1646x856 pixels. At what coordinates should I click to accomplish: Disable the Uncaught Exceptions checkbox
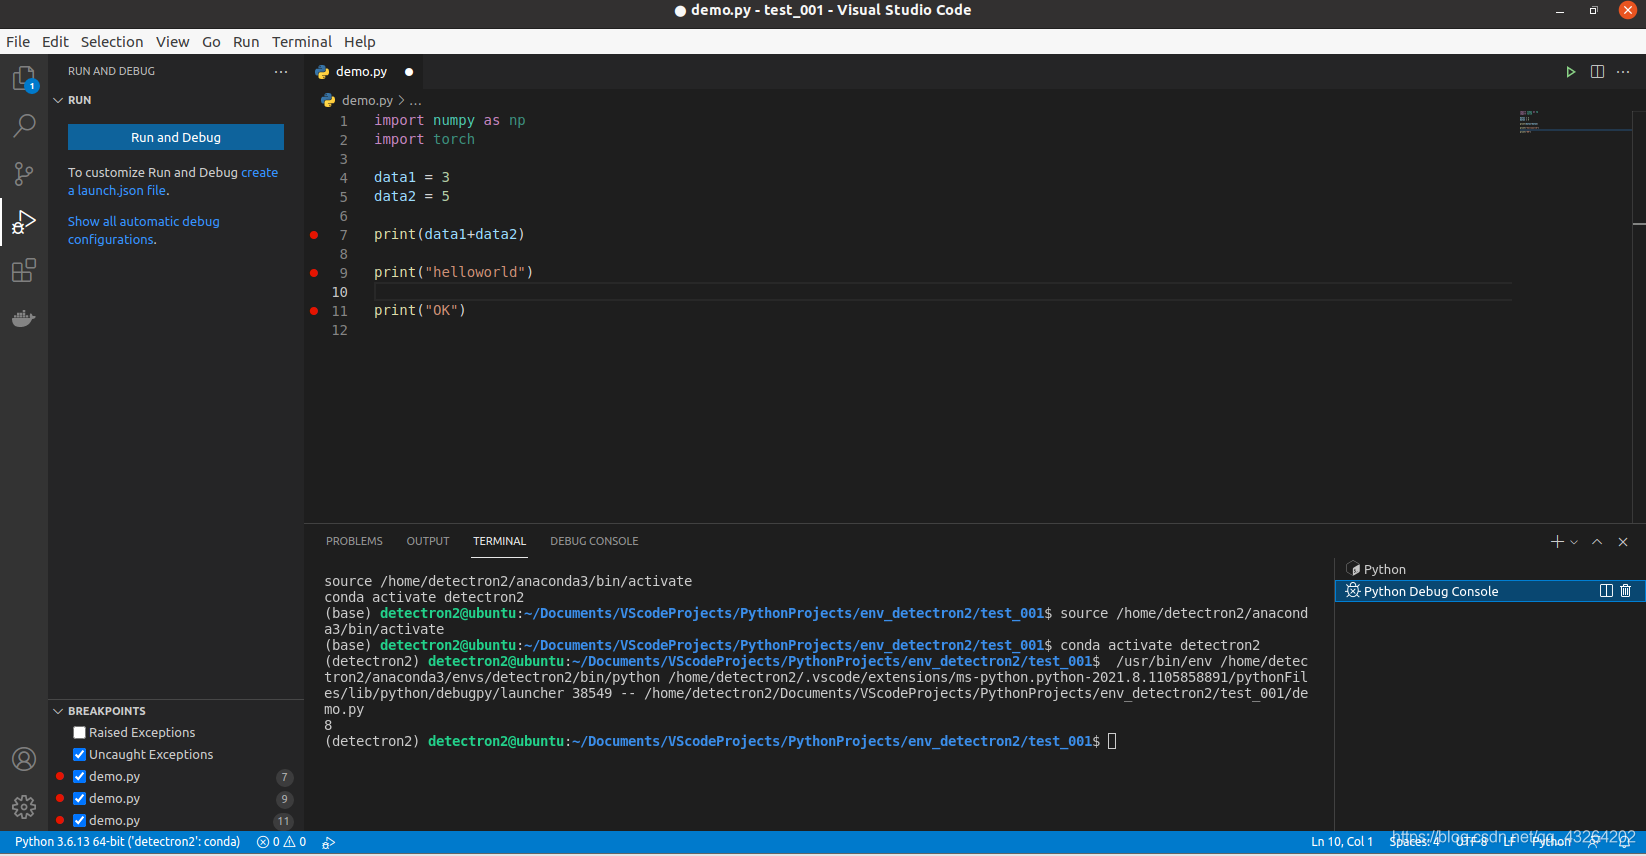click(x=80, y=755)
